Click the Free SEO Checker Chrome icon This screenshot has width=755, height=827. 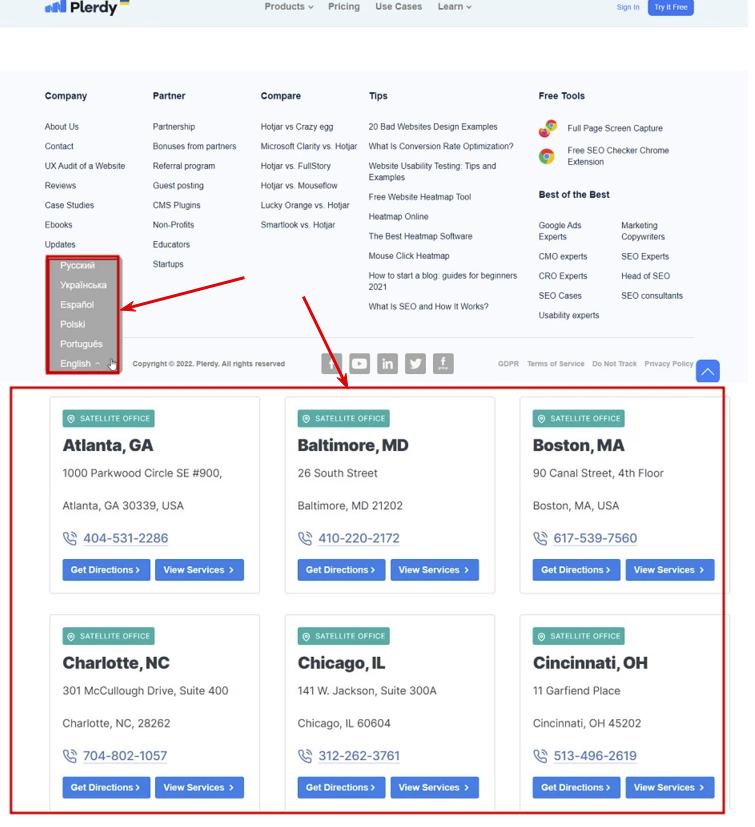click(547, 156)
